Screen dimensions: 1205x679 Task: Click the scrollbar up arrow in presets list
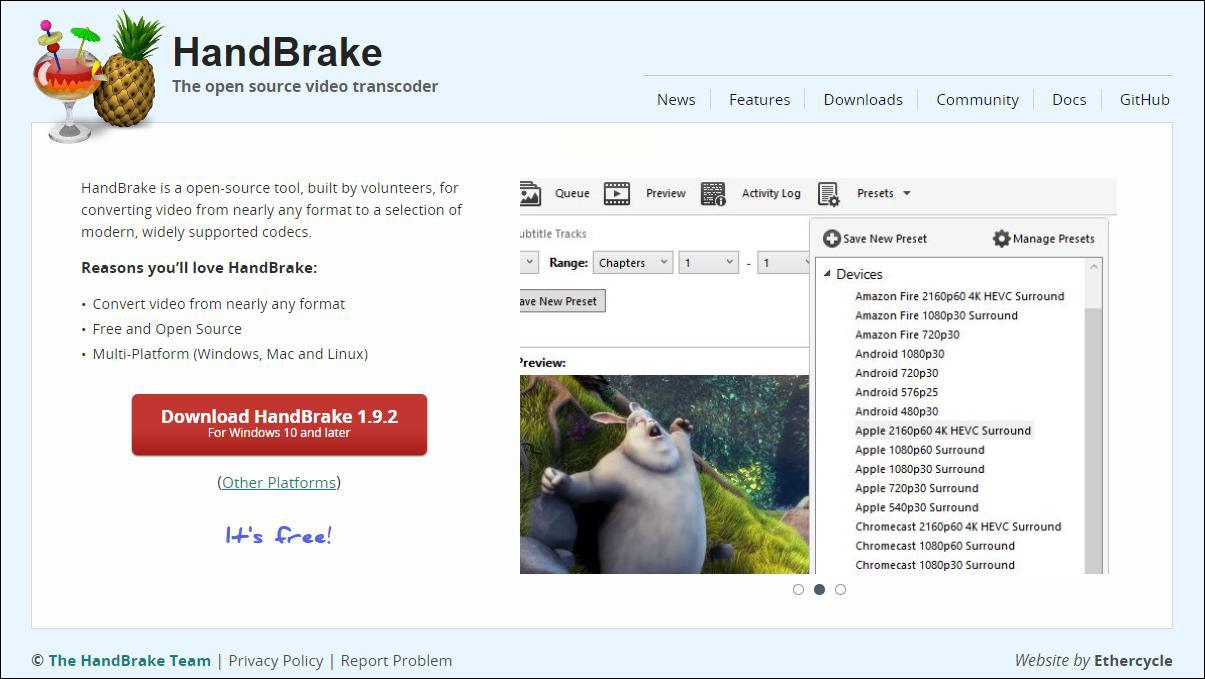coord(1093,267)
